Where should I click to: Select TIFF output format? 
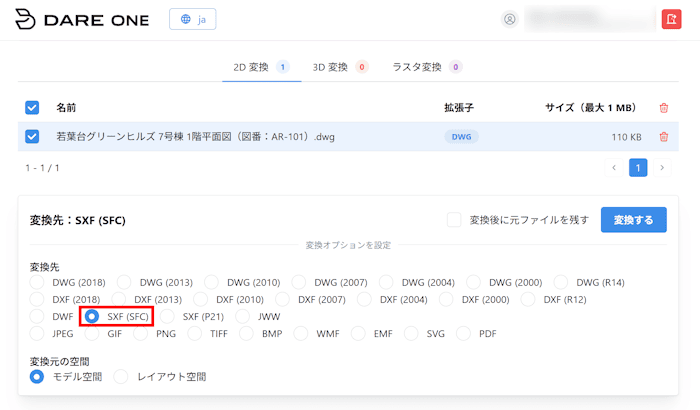click(195, 334)
